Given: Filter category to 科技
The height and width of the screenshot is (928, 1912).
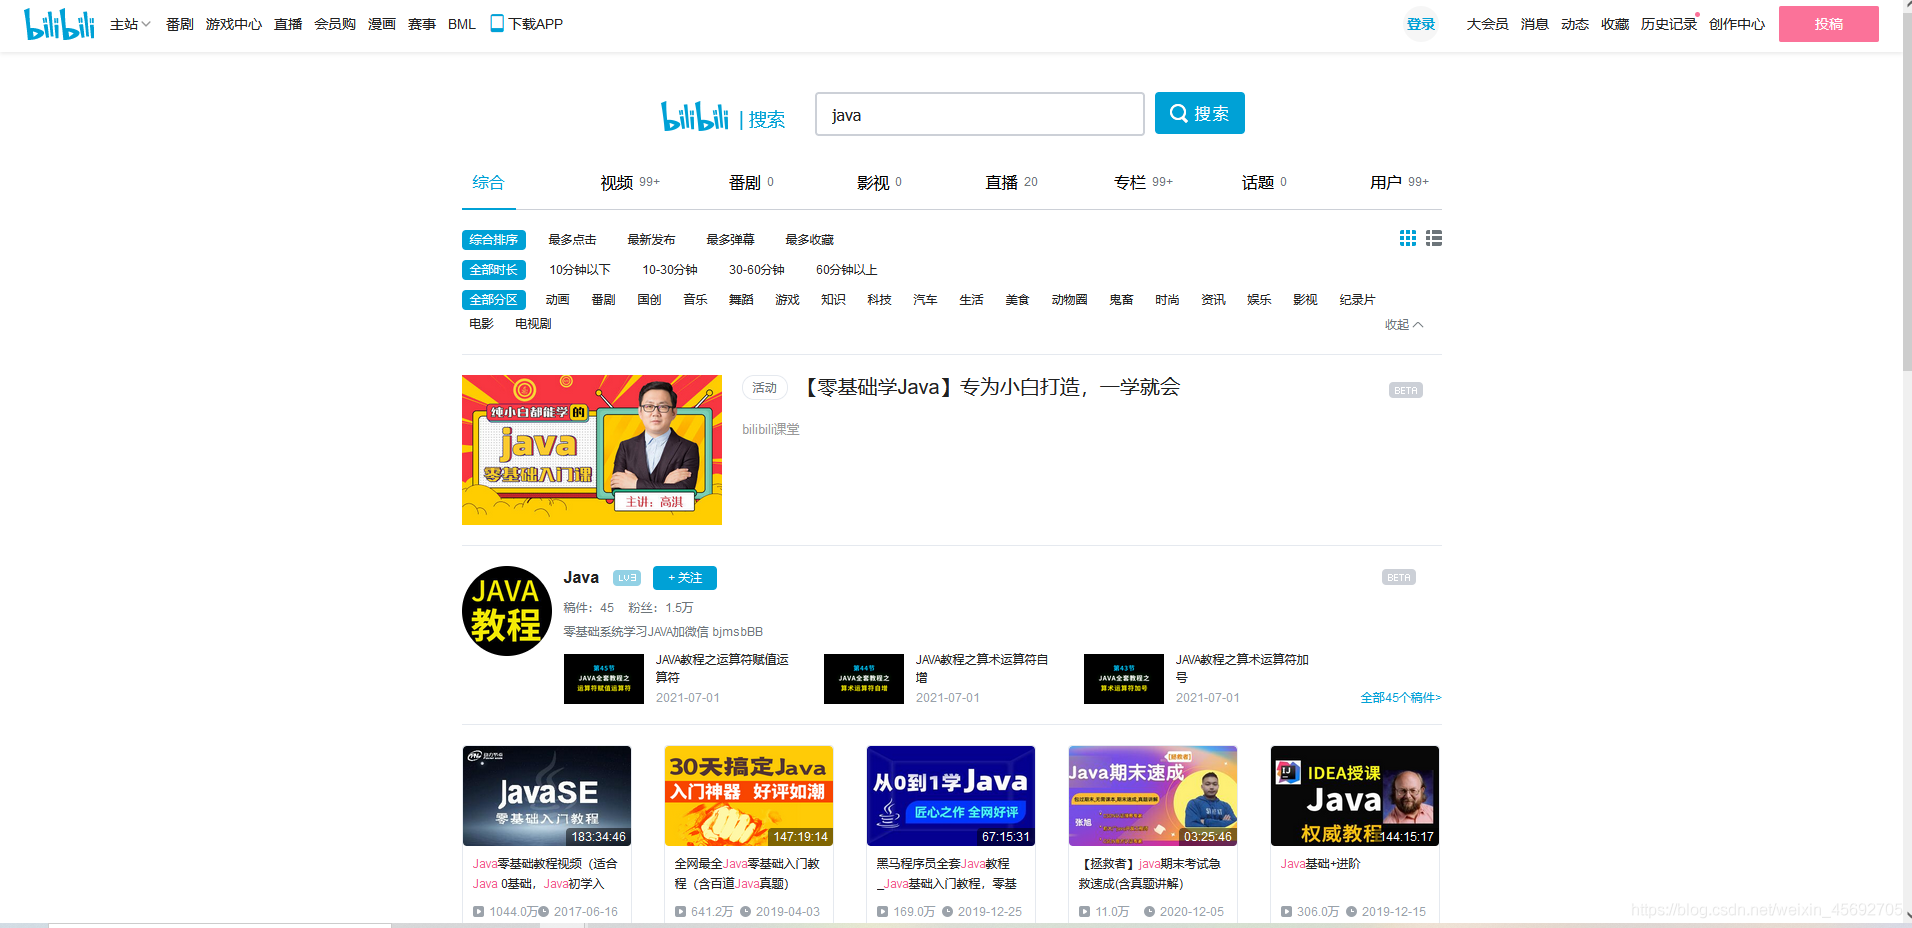Looking at the screenshot, I should (879, 300).
